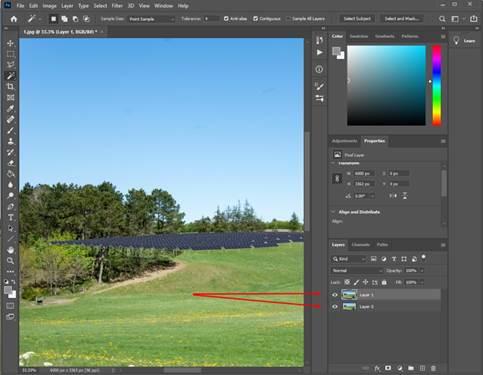Hide Layer 1 with eye icon

click(335, 295)
